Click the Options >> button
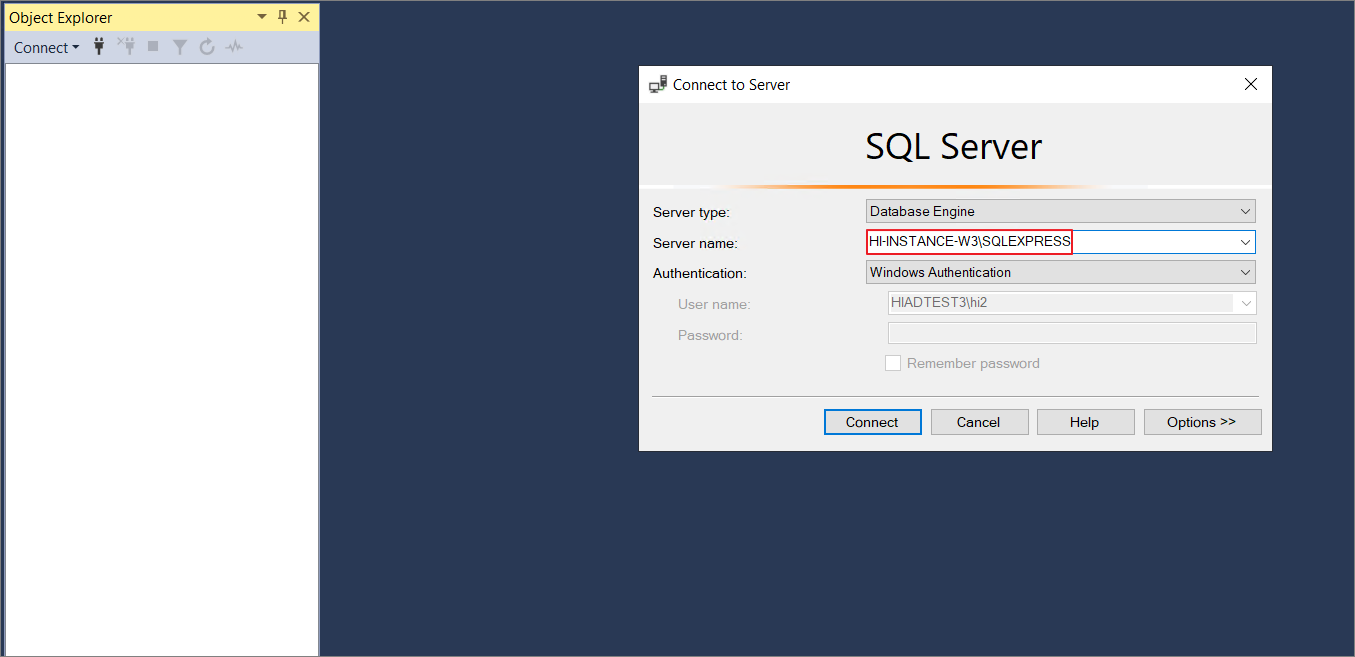 [x=1202, y=422]
